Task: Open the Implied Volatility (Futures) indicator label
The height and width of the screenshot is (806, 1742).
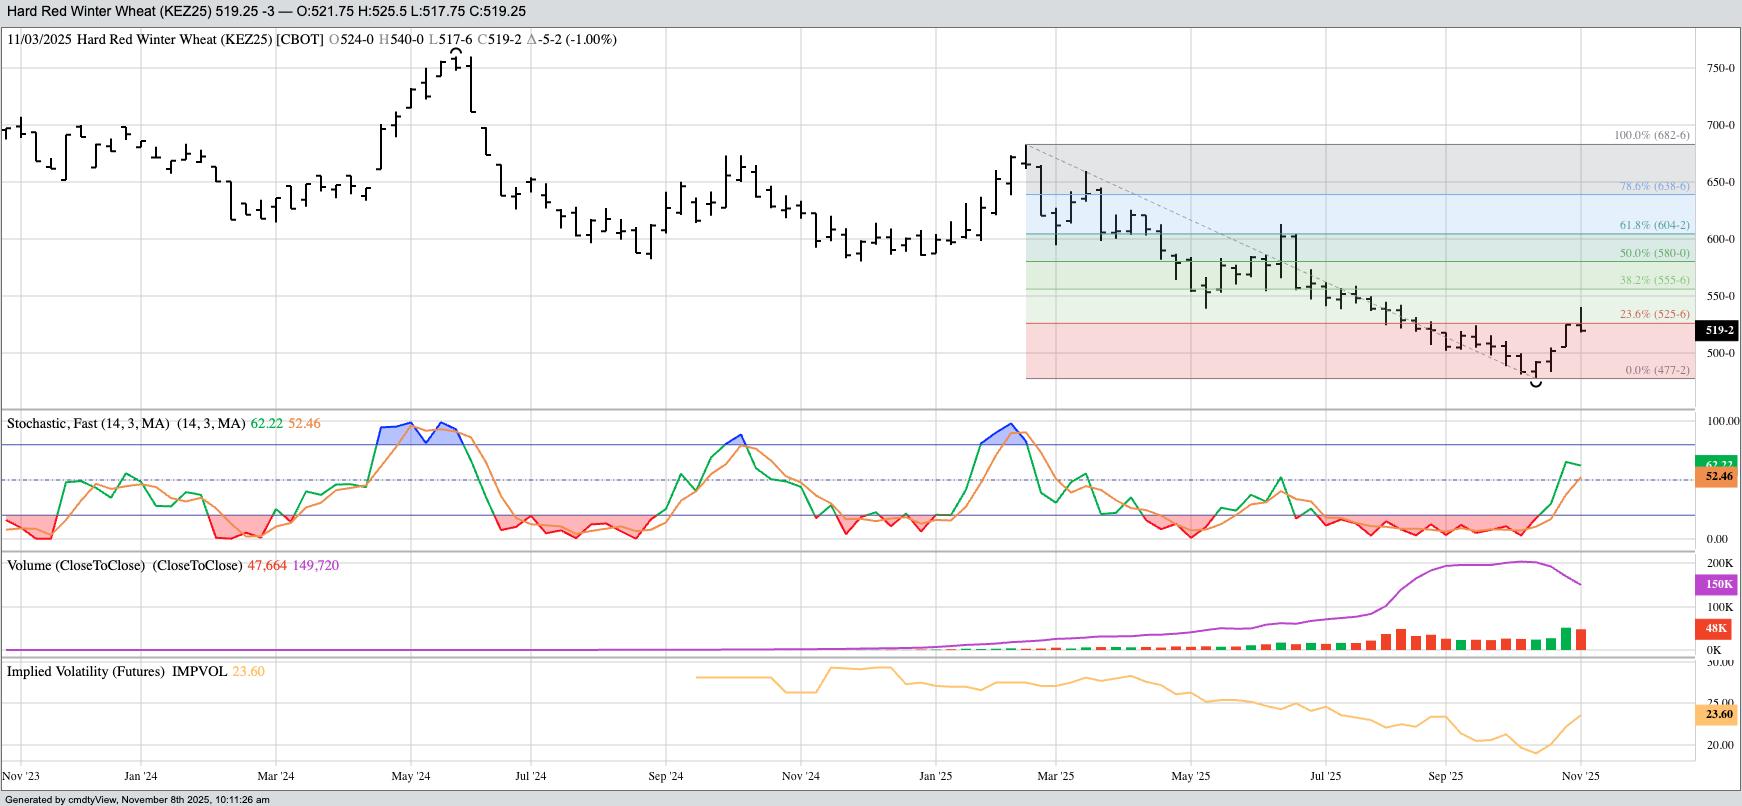Action: coord(86,672)
